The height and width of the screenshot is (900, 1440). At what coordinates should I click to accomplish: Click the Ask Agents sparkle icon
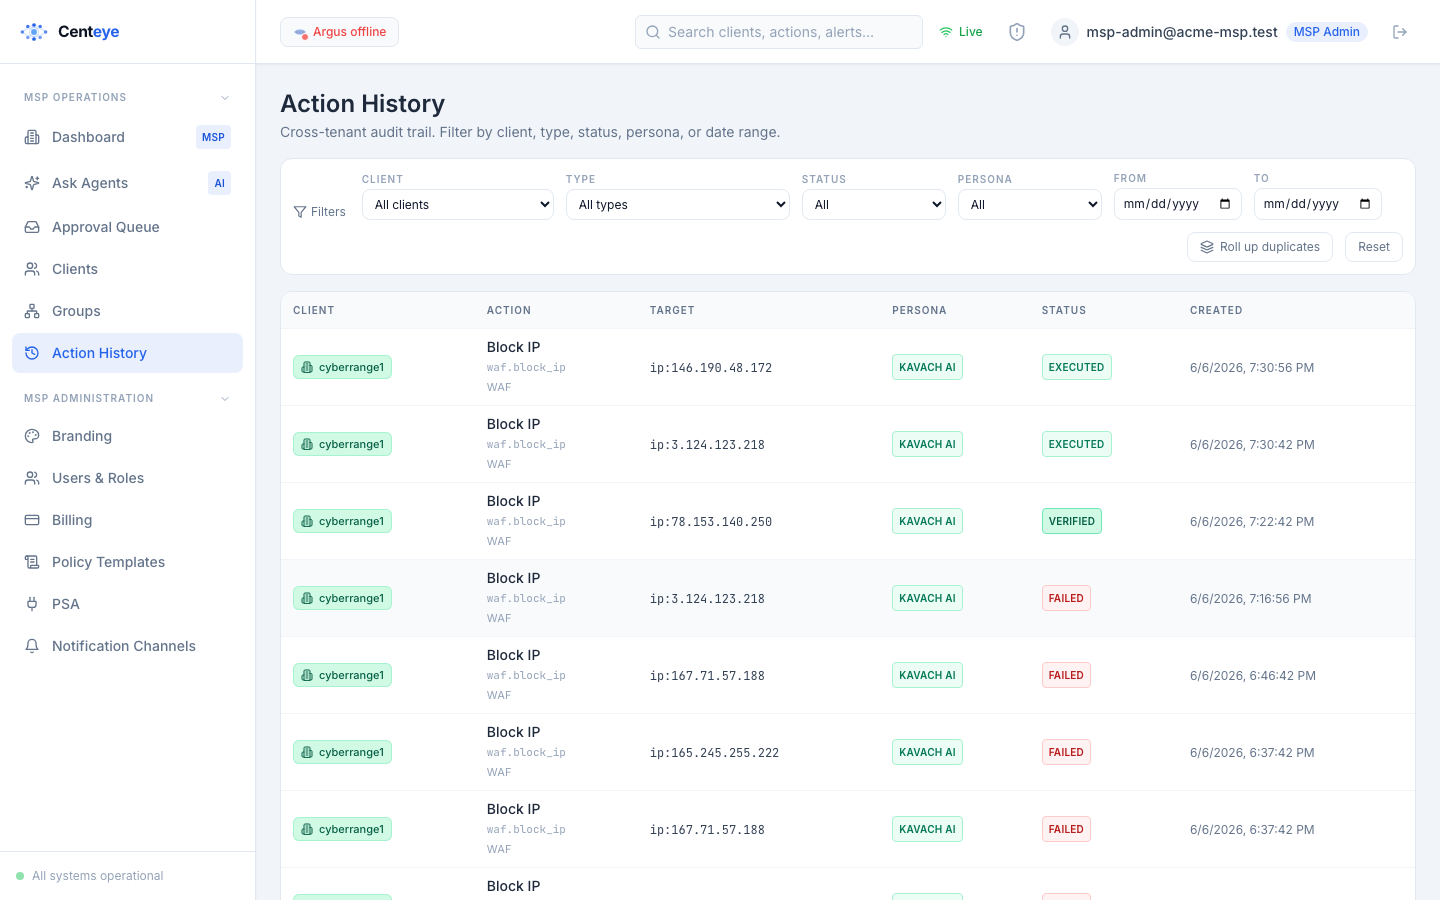[x=32, y=183]
